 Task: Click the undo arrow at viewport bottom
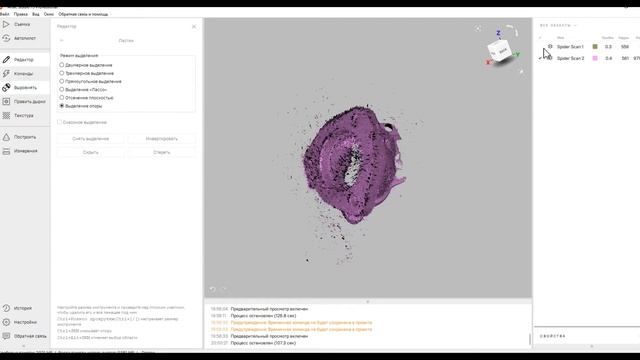212,289
